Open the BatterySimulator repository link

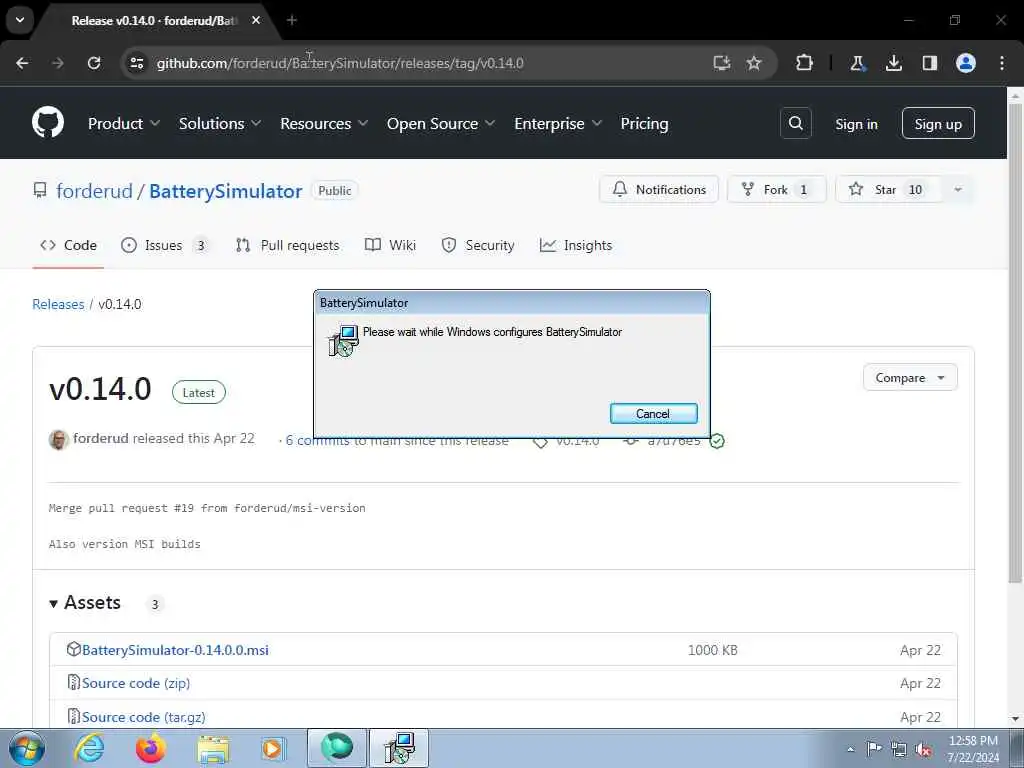tap(225, 191)
